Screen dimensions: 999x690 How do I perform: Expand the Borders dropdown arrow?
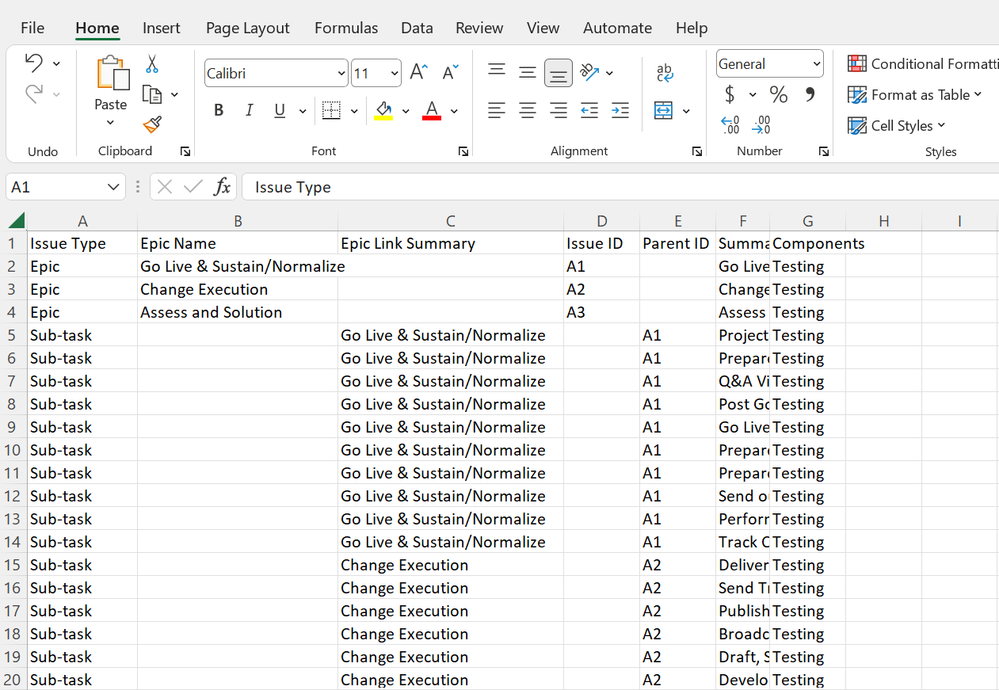click(354, 110)
